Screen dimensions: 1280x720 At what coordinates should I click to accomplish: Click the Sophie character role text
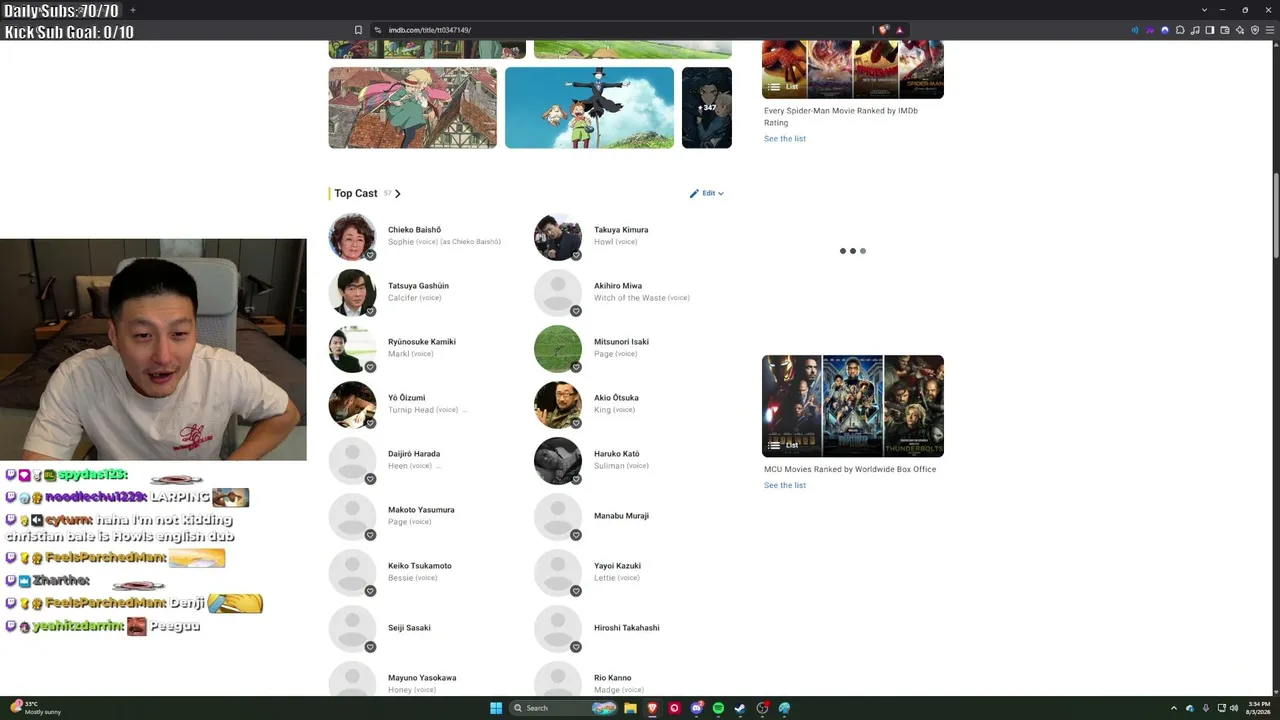[x=401, y=242]
